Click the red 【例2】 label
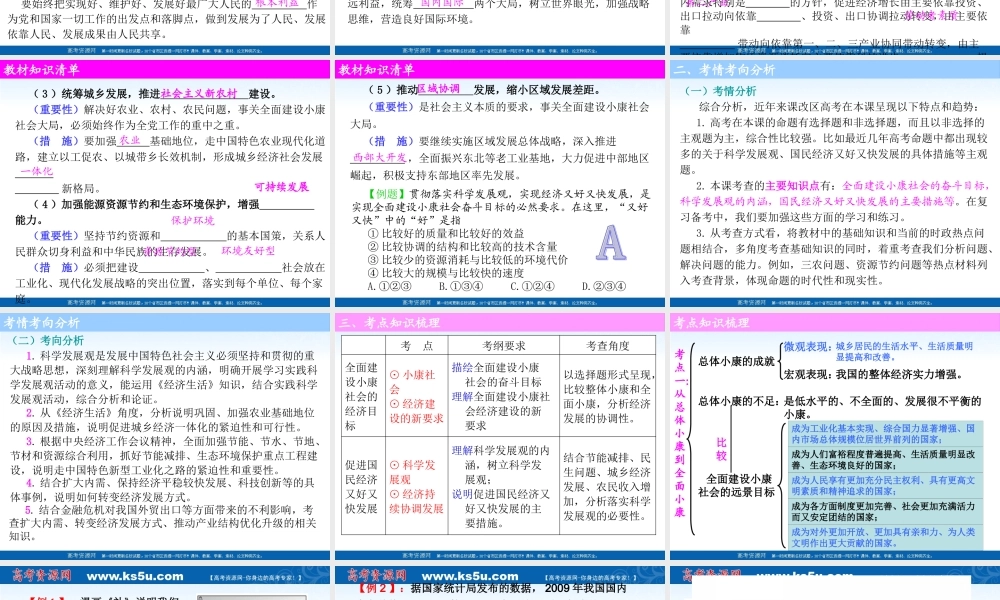This screenshot has width=1000, height=600. 380,589
